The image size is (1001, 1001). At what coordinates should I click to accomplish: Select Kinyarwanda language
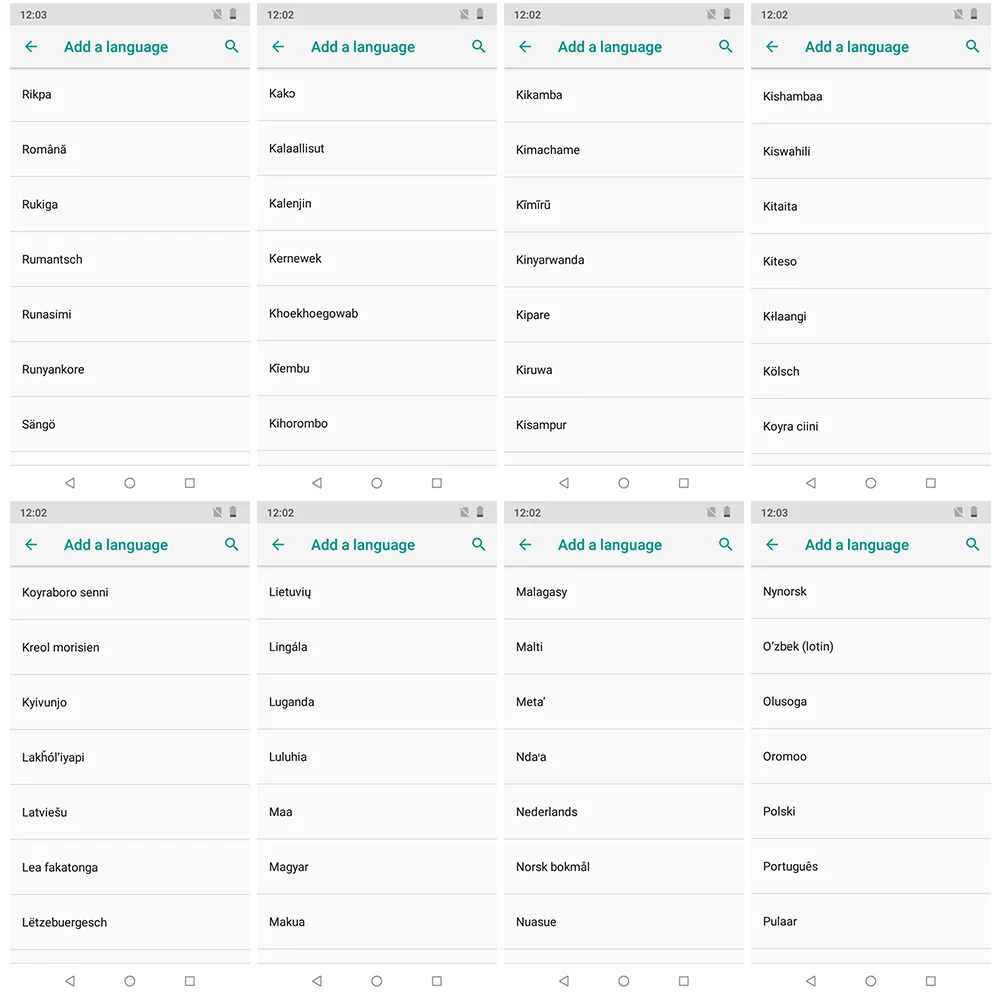click(x=624, y=260)
